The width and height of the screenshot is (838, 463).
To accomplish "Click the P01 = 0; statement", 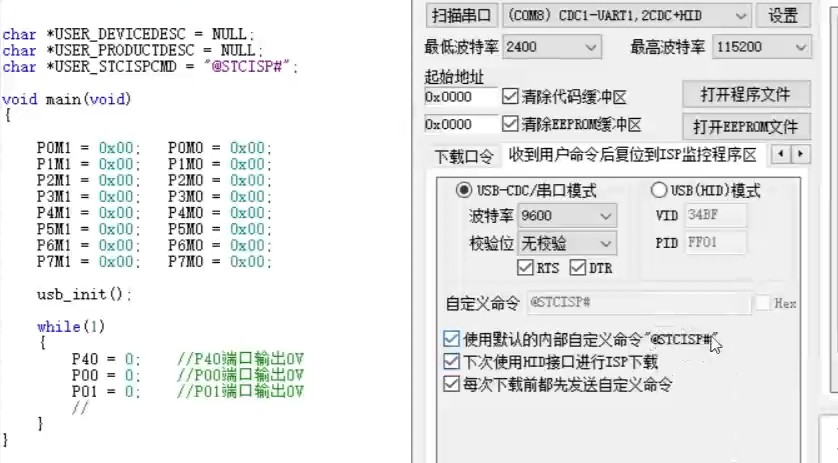I will point(106,391).
